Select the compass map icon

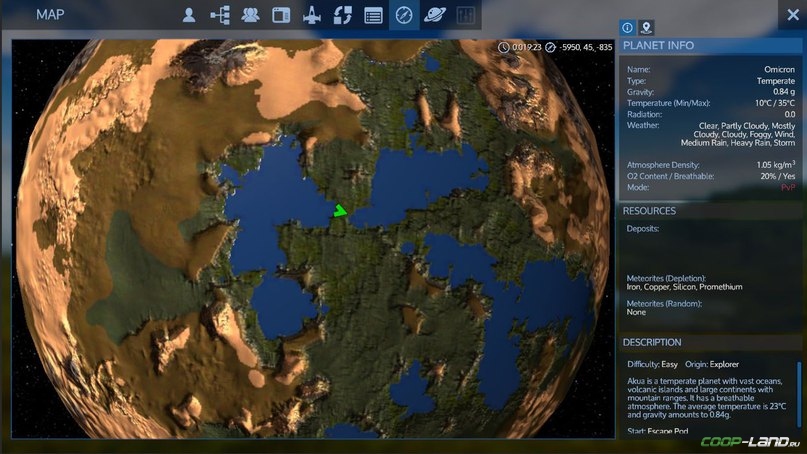(x=404, y=15)
